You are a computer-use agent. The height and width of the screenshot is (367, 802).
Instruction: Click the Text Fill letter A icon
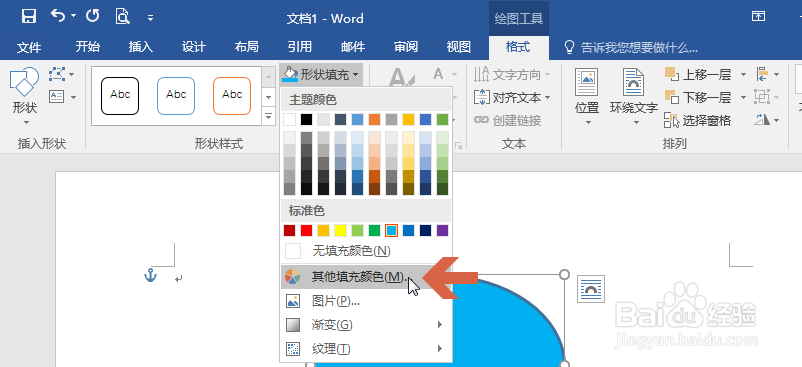438,75
